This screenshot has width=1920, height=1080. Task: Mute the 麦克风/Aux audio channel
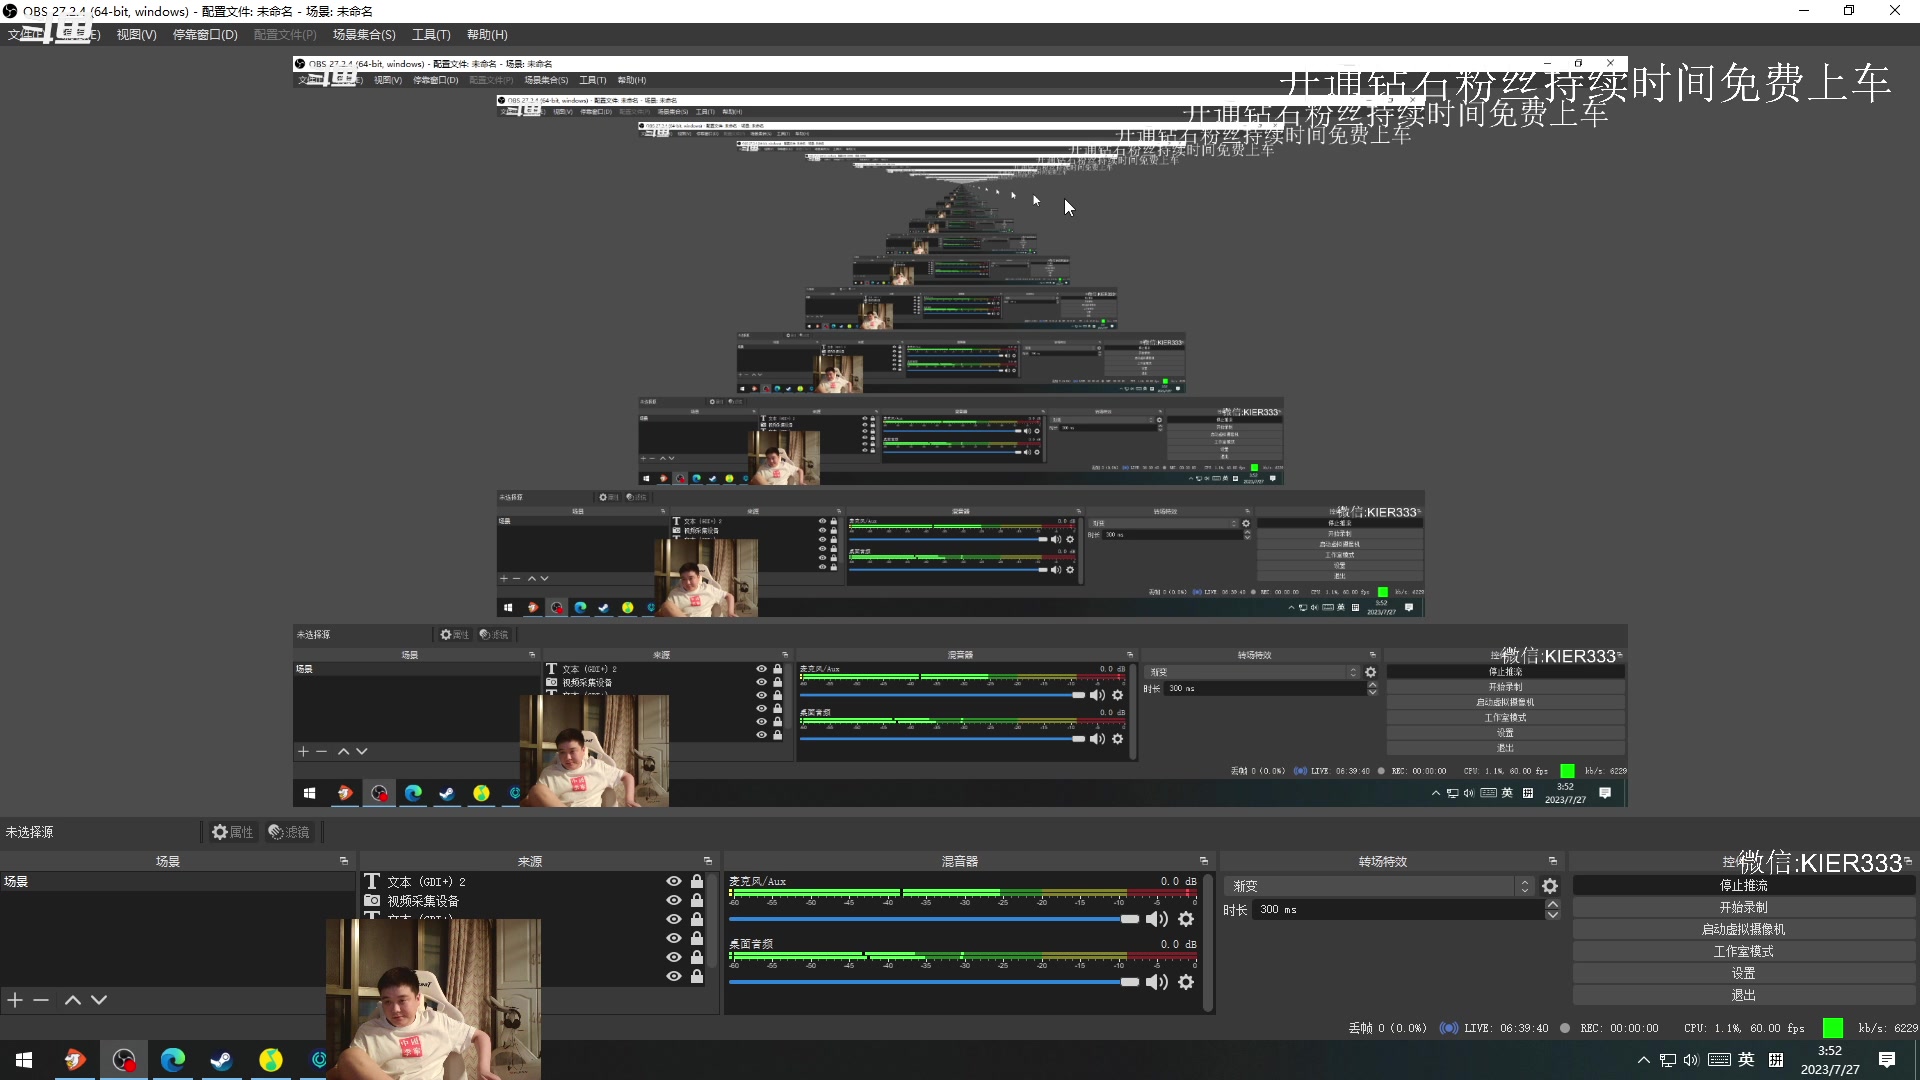1156,919
